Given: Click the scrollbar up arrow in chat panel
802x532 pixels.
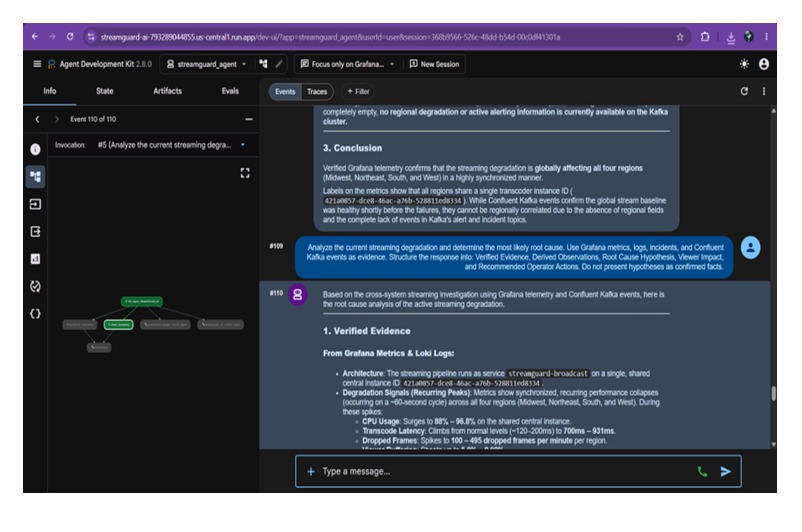Looking at the screenshot, I should point(773,110).
